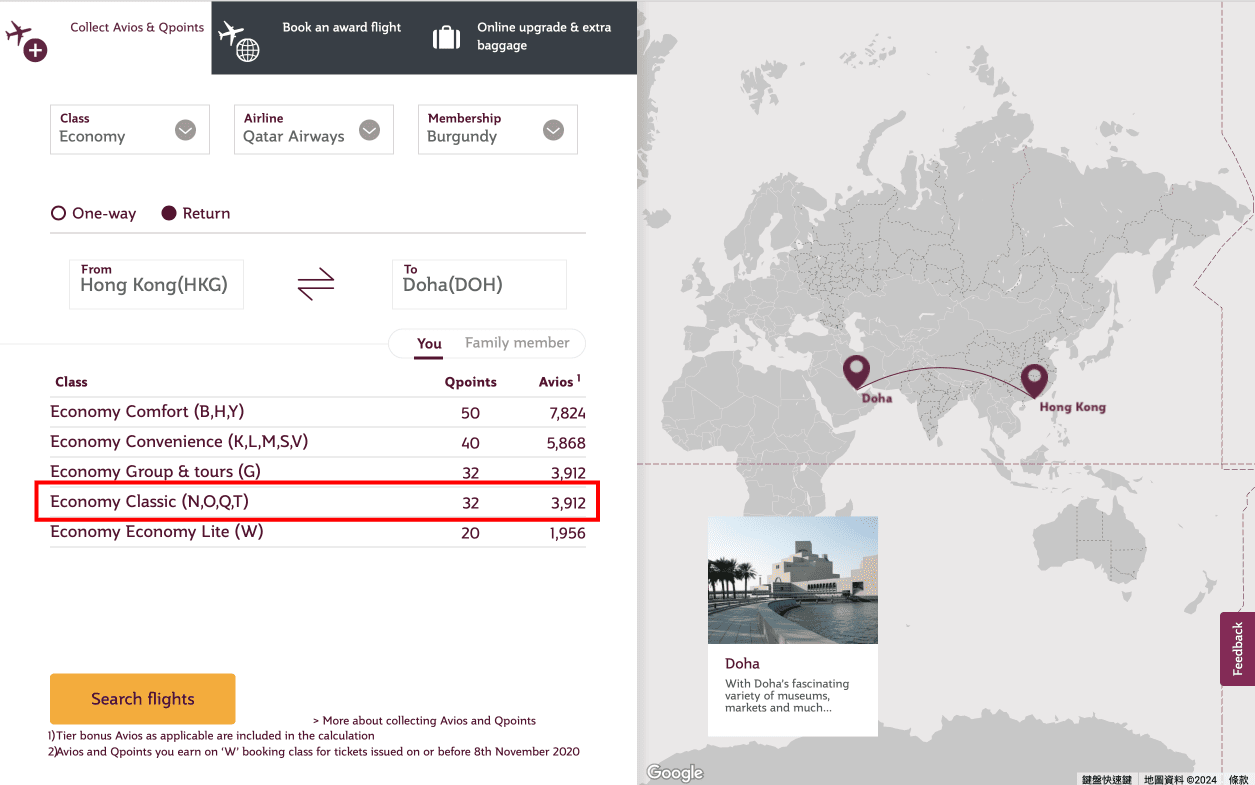Image resolution: width=1255 pixels, height=785 pixels.
Task: Click the Collect Avios plane-plus icon
Action: (x=26, y=40)
